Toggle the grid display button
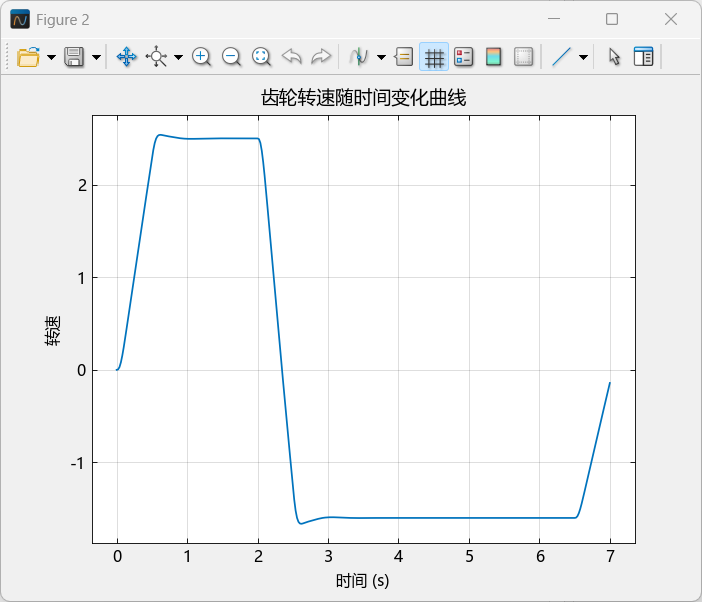The height and width of the screenshot is (602, 702). (x=434, y=57)
